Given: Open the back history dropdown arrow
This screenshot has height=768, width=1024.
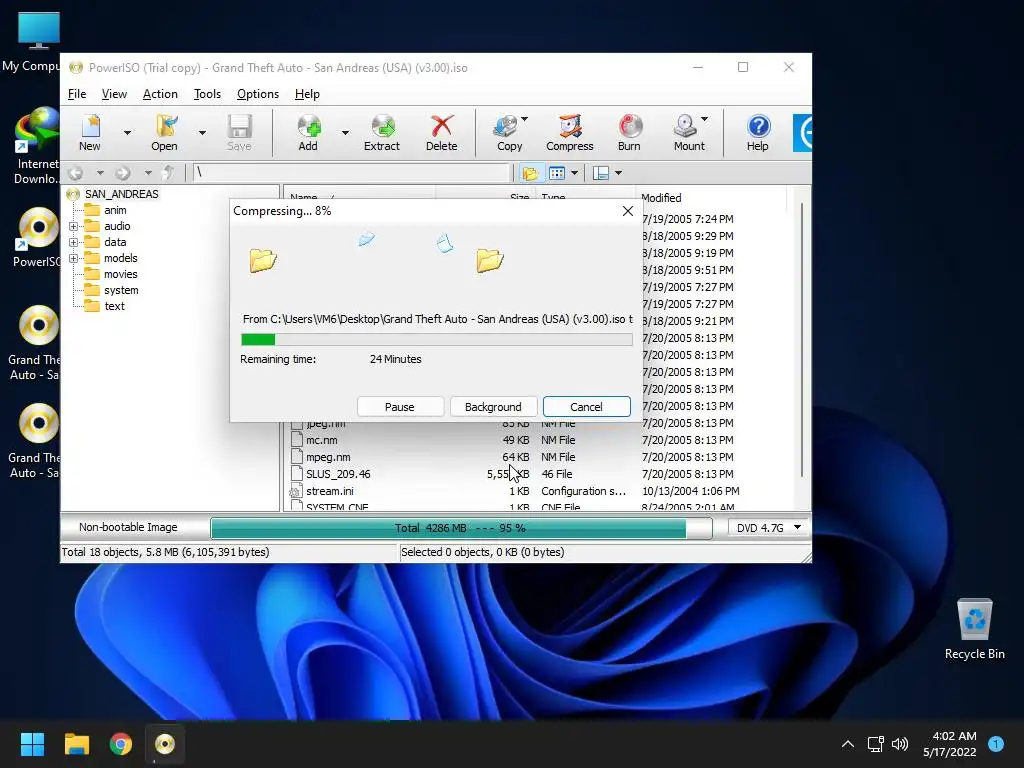Looking at the screenshot, I should click(100, 173).
